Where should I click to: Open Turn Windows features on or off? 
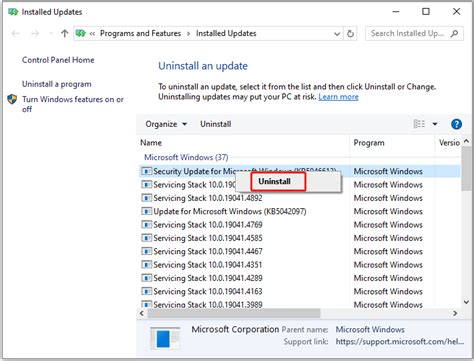pos(73,104)
